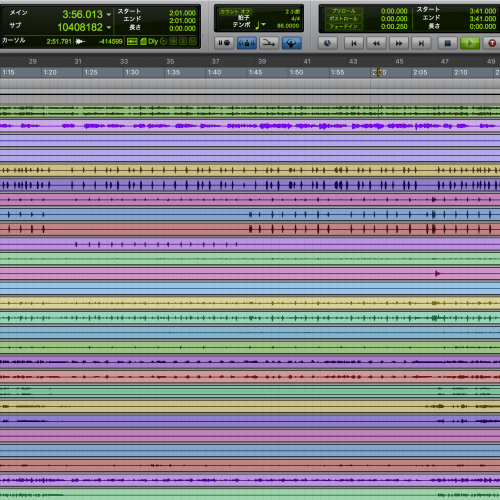Toggle the MIDI merge button
This screenshot has height=500, width=500.
269,43
